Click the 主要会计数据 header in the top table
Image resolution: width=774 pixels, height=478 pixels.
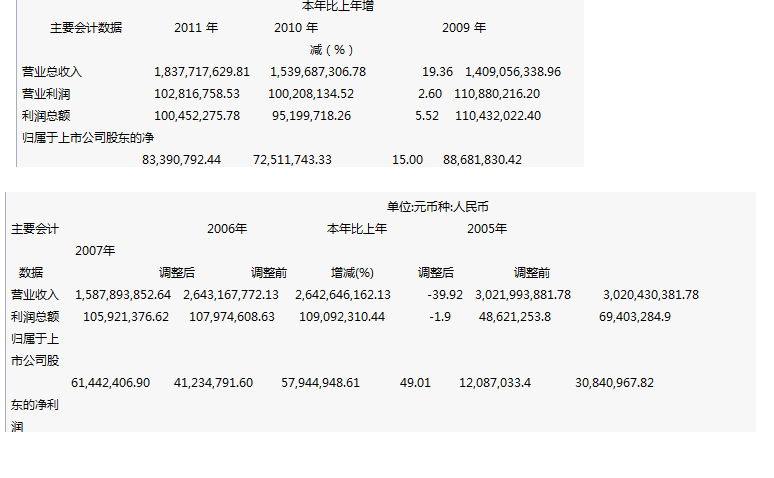tap(86, 27)
